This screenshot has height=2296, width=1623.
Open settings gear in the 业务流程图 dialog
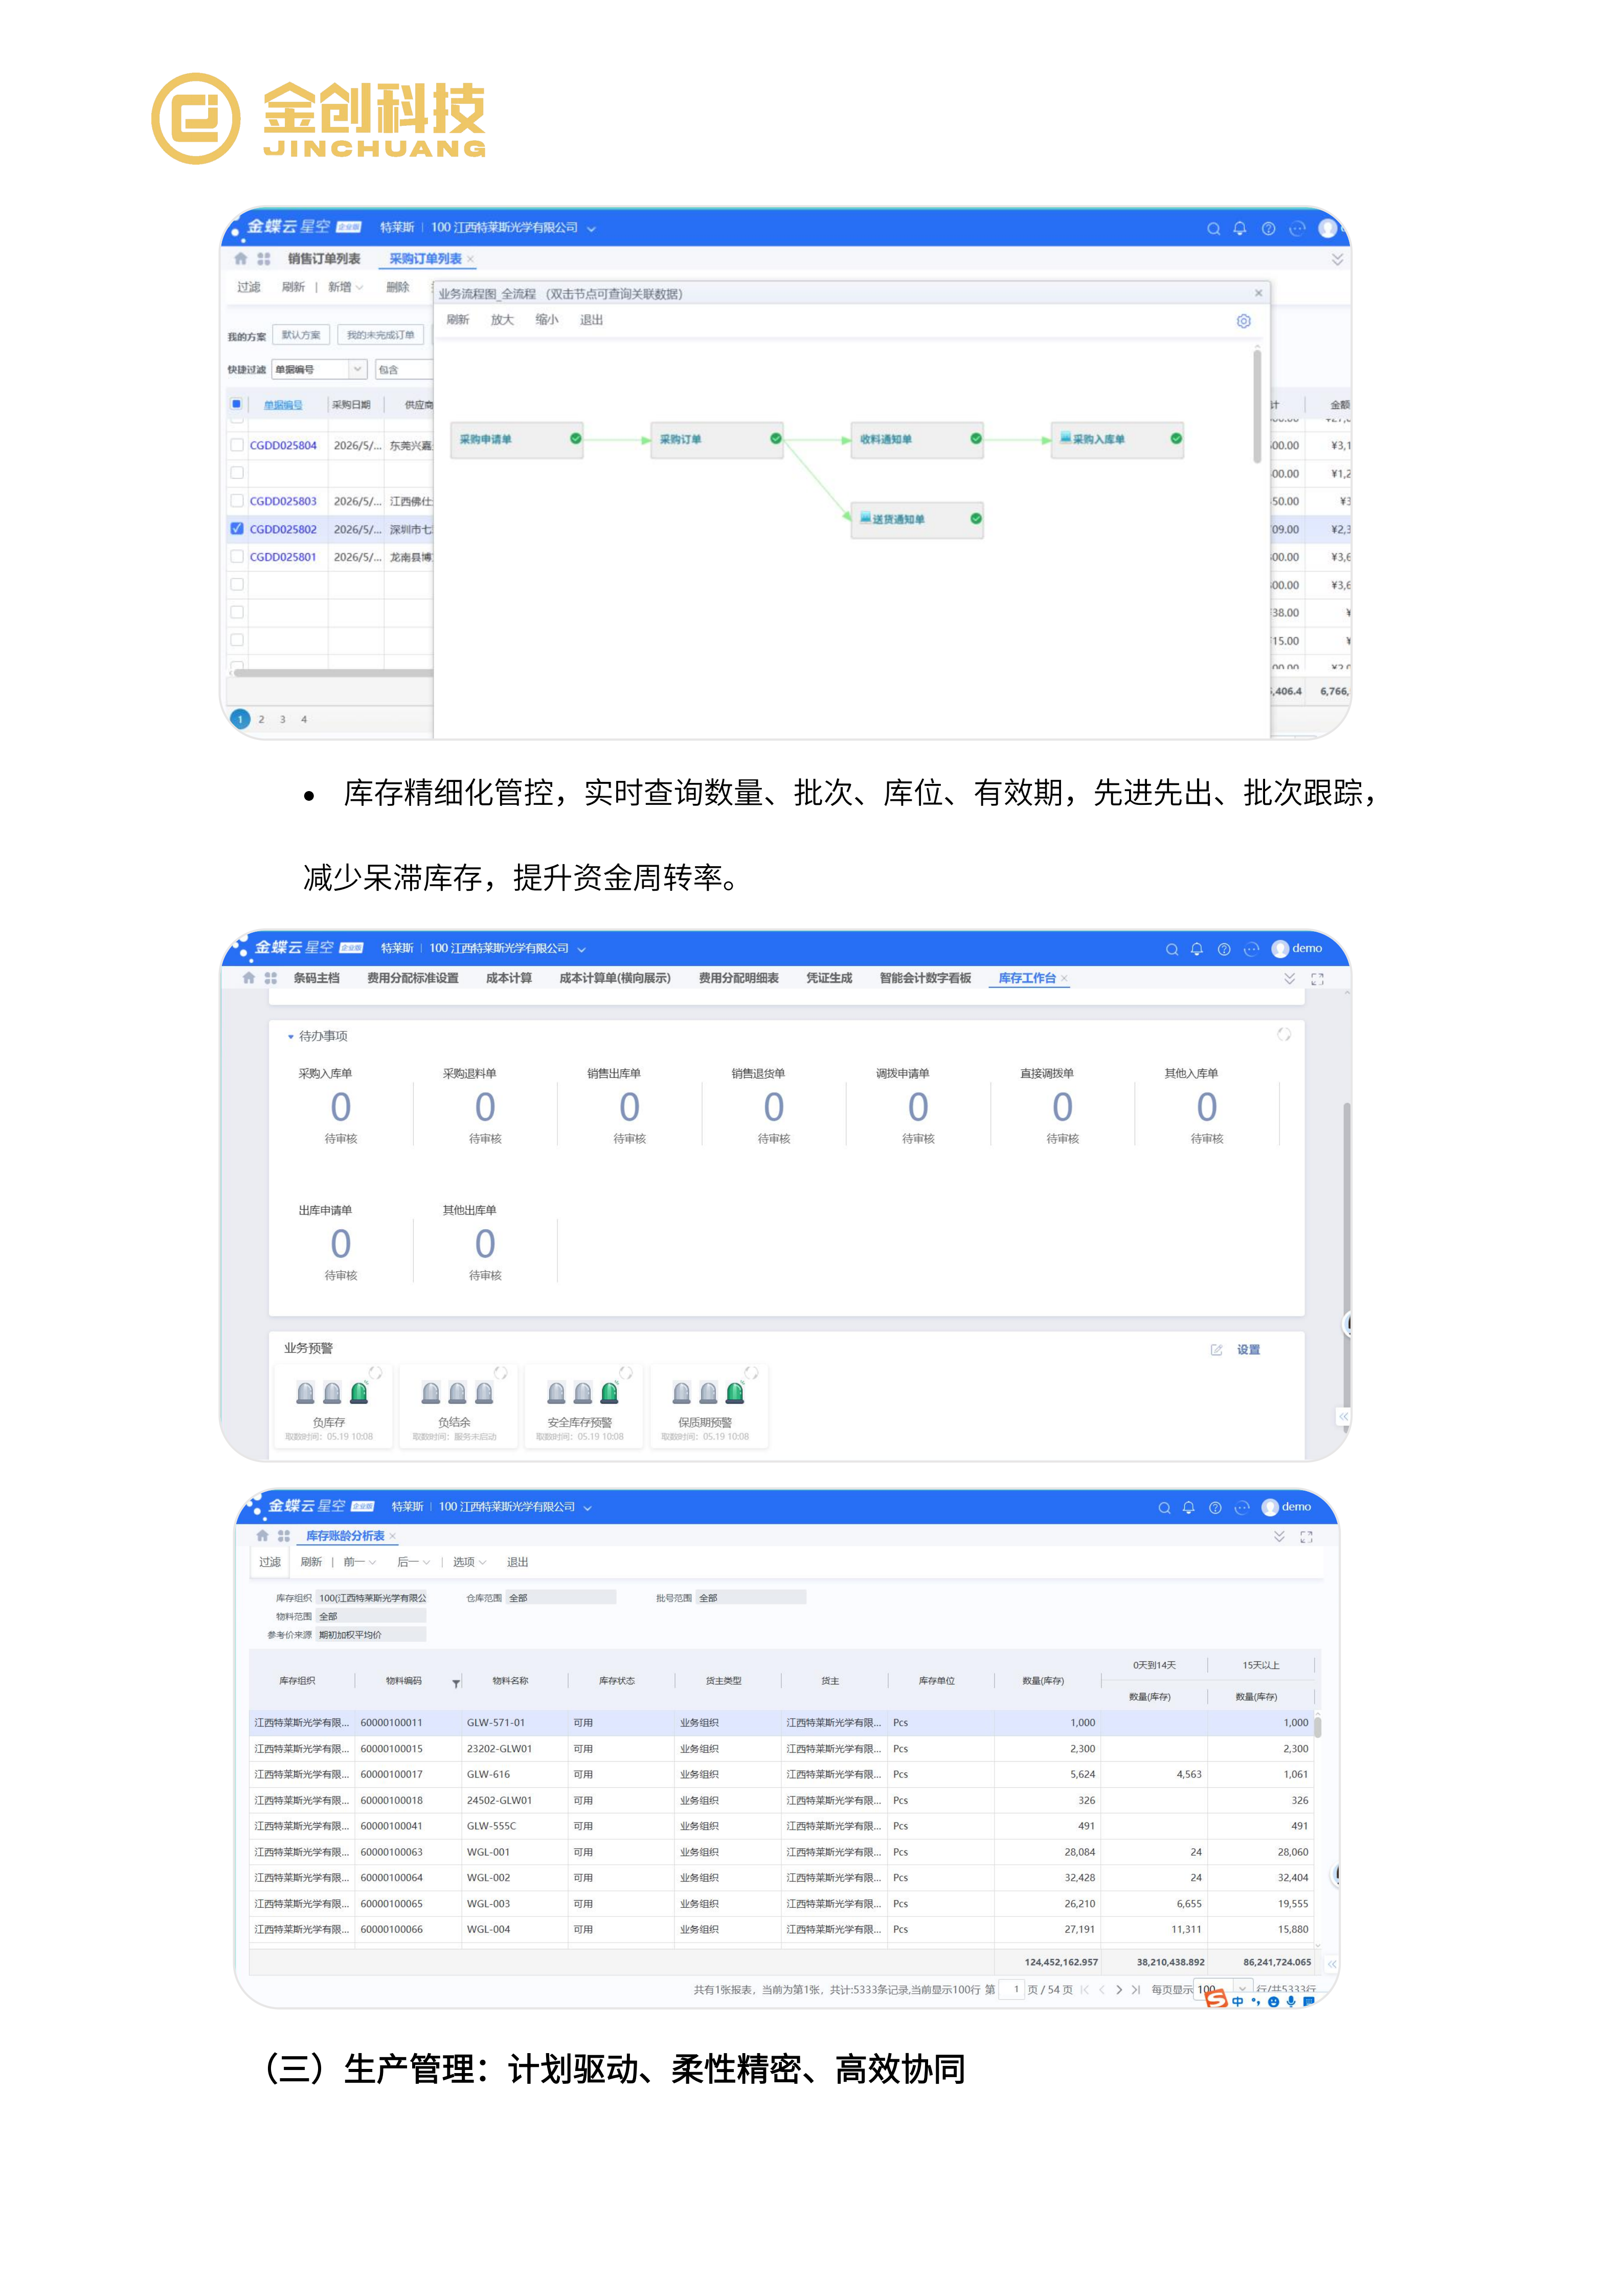coord(1243,321)
